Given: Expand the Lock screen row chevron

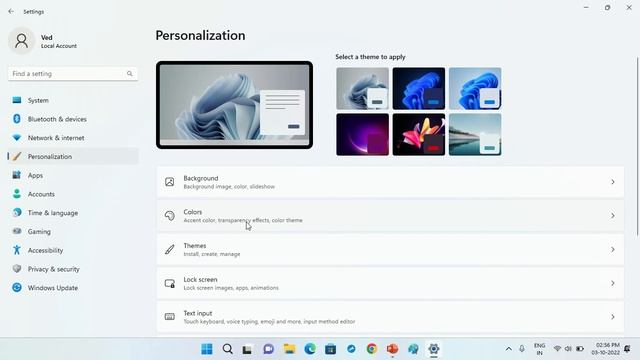Looking at the screenshot, I should 613,283.
